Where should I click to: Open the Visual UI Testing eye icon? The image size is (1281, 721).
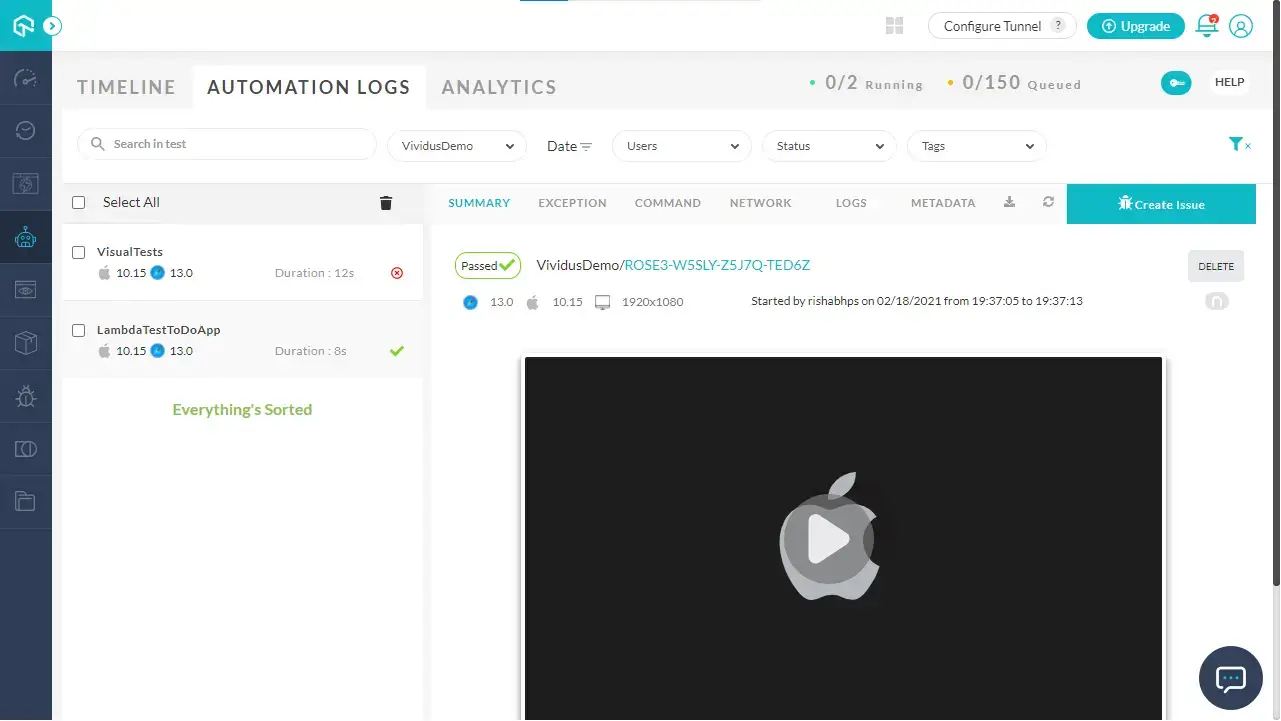point(25,289)
